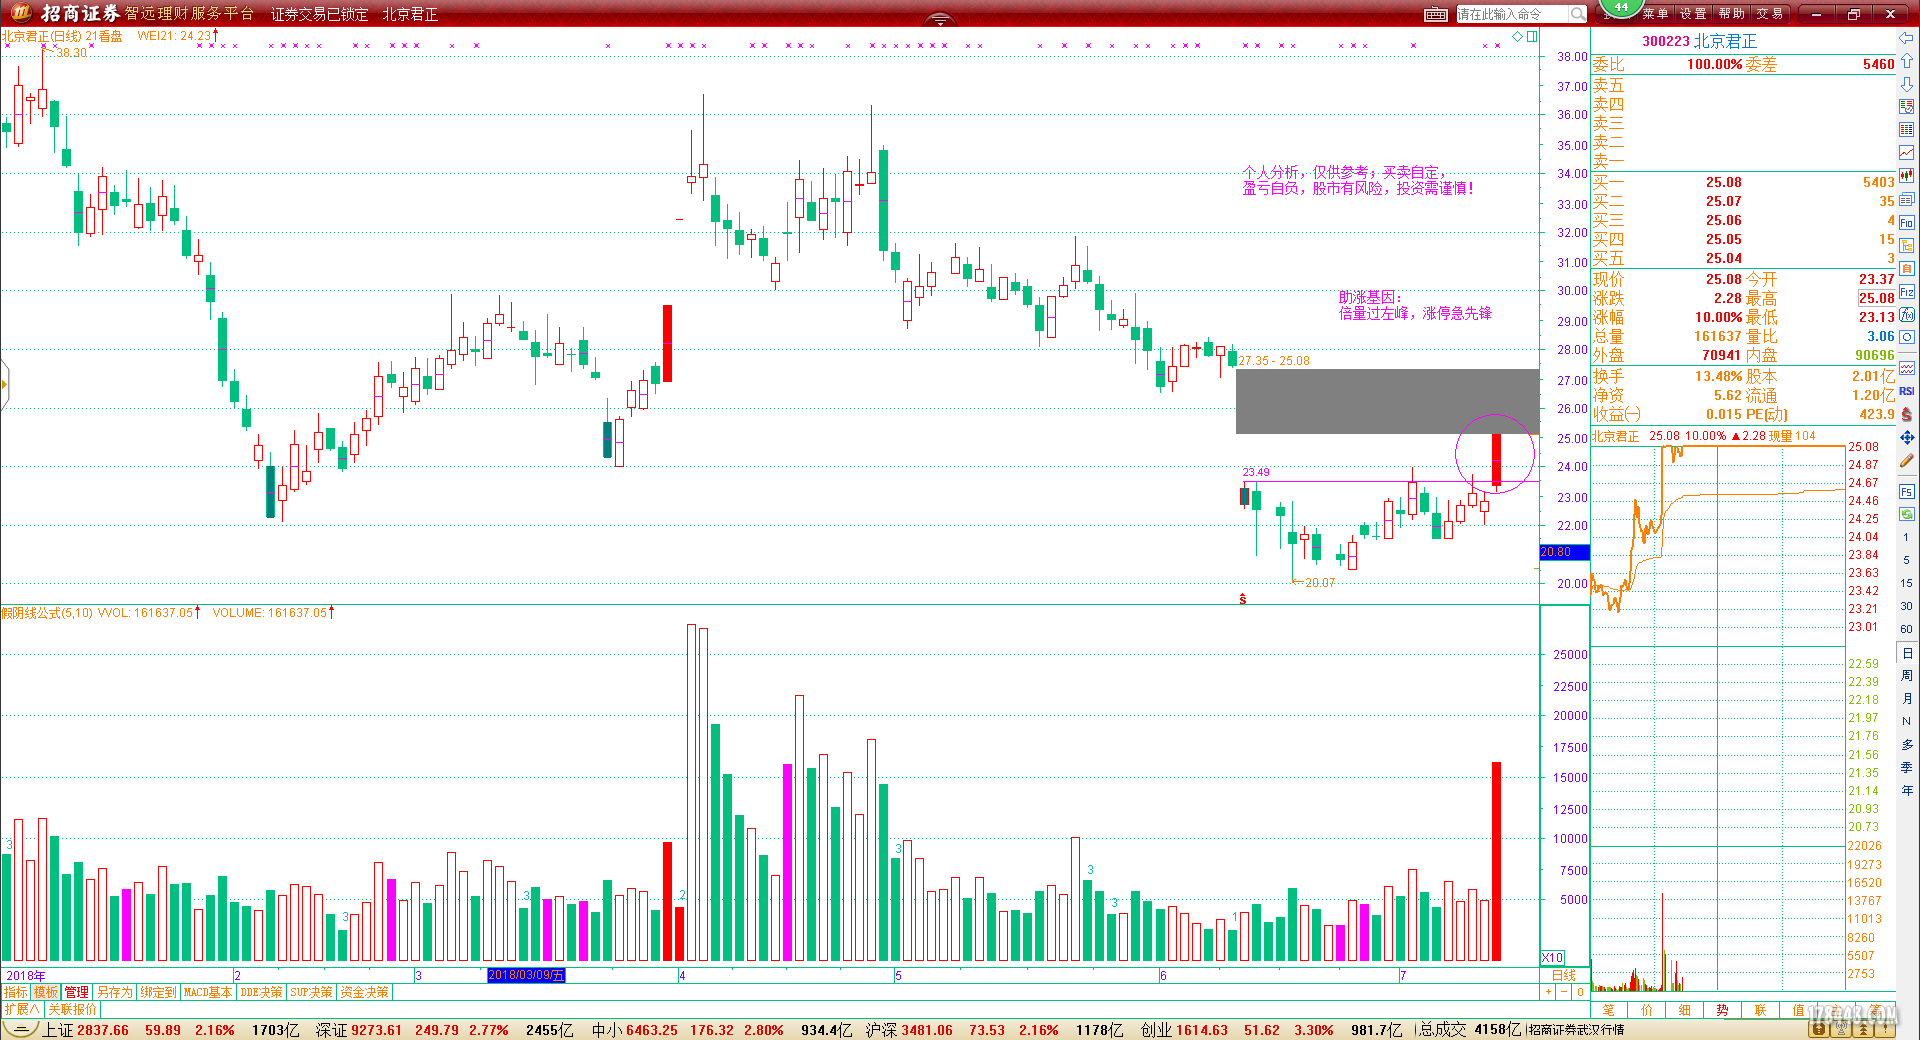The image size is (1920, 1040).
Task: Open the 帮助 help menu
Action: (1731, 14)
